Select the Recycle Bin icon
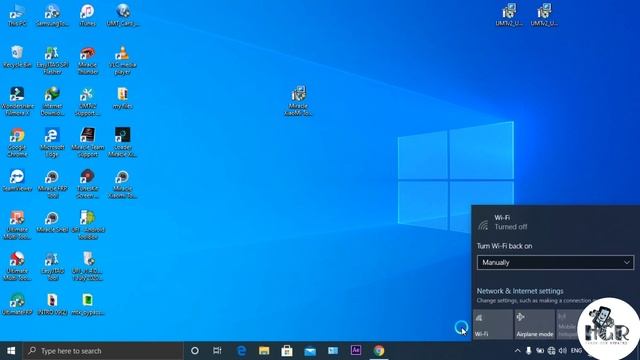The width and height of the screenshot is (640, 360). 17,57
